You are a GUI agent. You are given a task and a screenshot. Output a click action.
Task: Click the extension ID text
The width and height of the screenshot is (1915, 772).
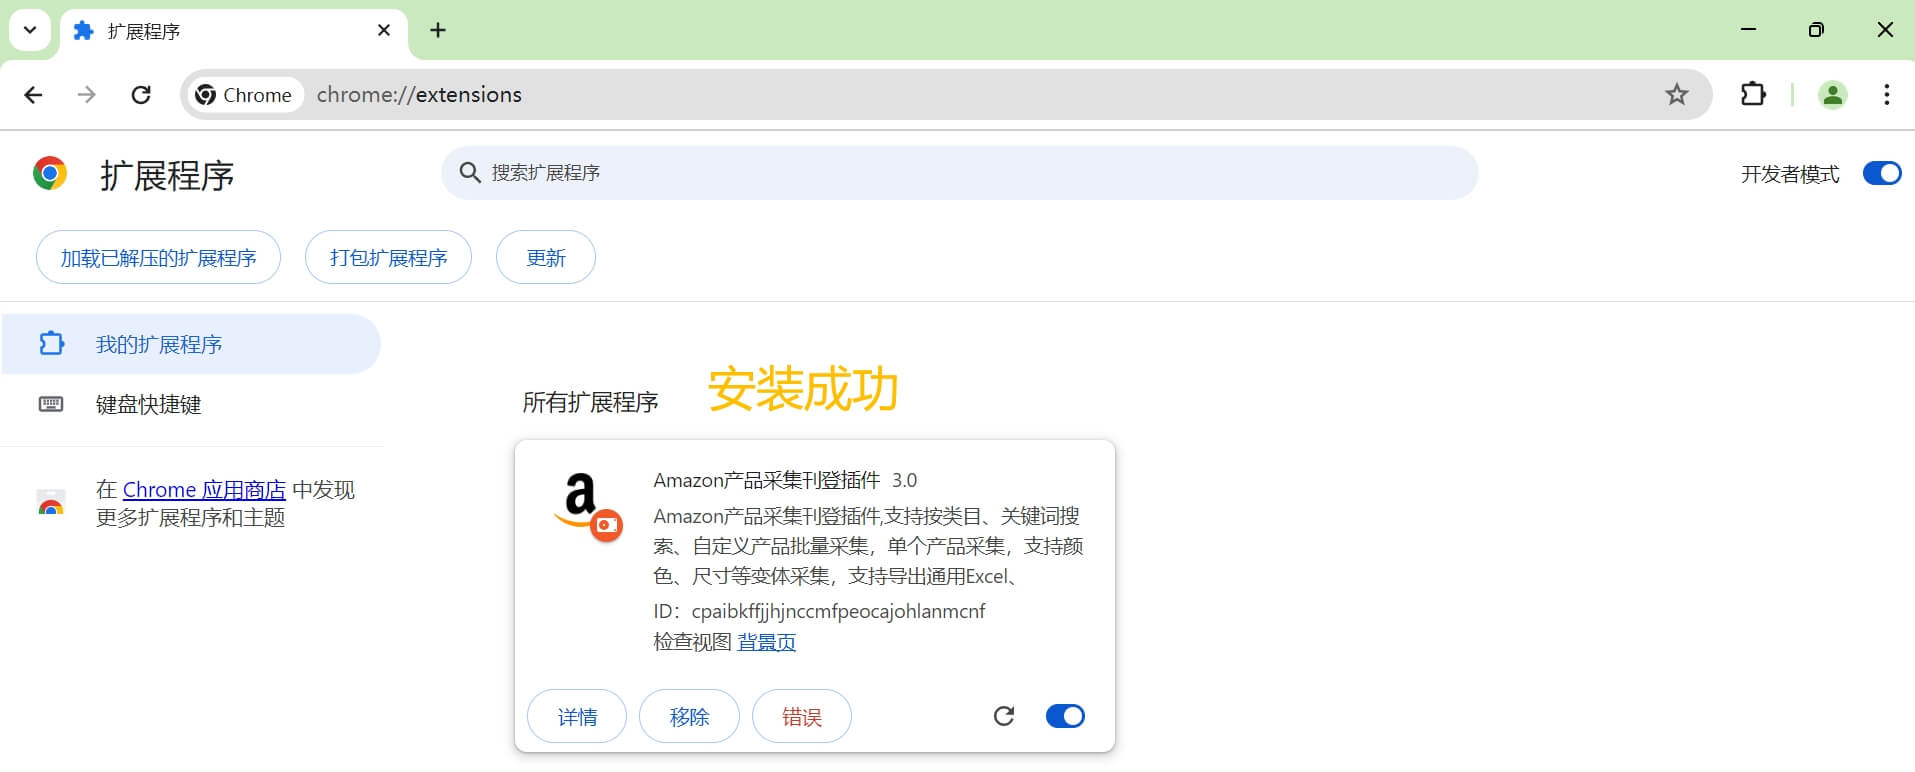(x=819, y=611)
